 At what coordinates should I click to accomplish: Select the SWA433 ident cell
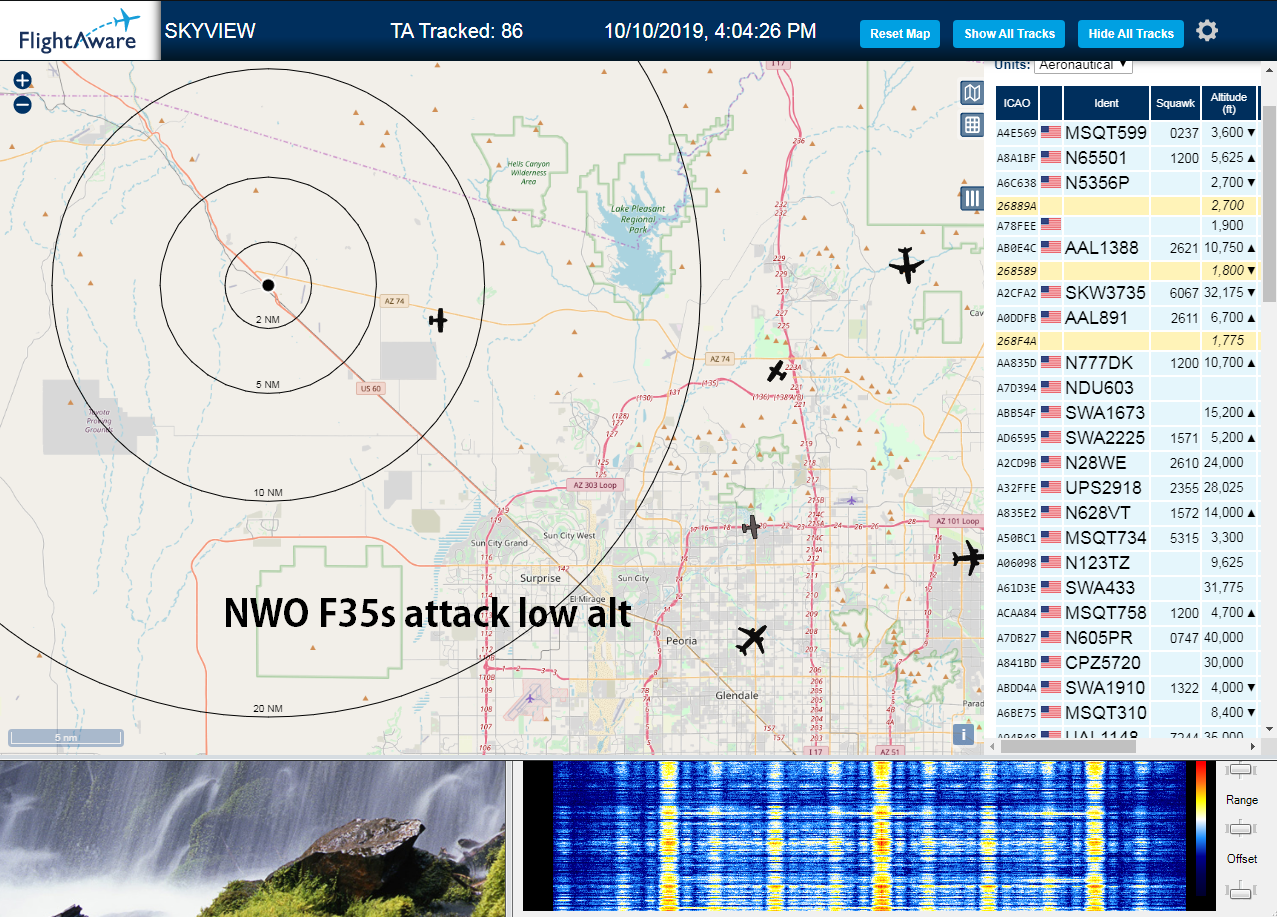(1107, 587)
